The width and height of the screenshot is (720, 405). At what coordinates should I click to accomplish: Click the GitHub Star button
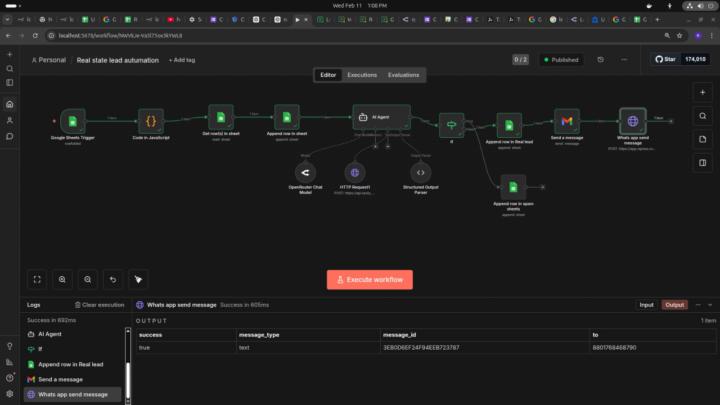(x=665, y=59)
